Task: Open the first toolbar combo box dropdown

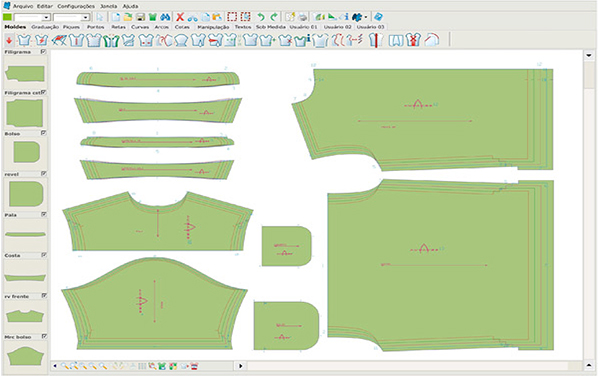Action: 46,17
